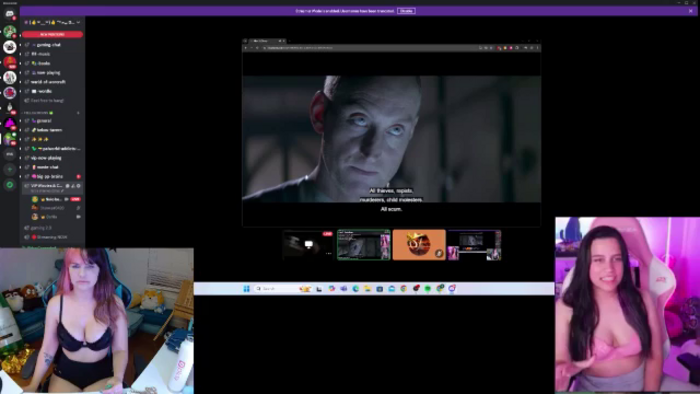700x394 pixels.
Task: Open Discord direct messages home icon
Action: (9, 14)
